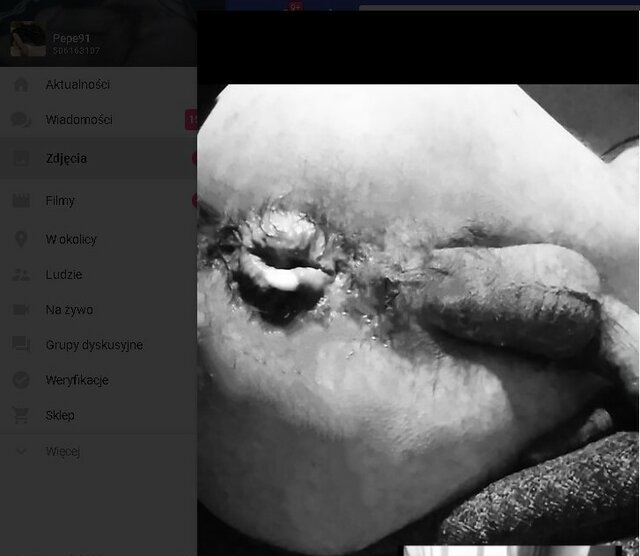640x556 pixels.
Task: Select the film icon for Filmy
Action: tap(20, 200)
